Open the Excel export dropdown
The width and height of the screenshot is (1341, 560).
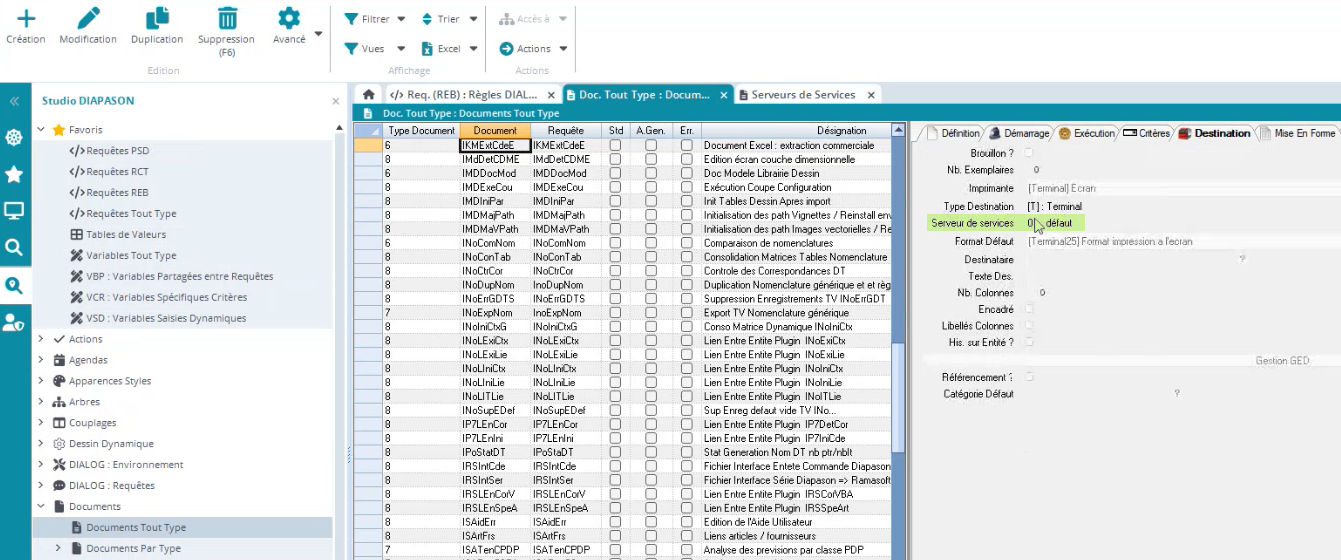[x=450, y=48]
